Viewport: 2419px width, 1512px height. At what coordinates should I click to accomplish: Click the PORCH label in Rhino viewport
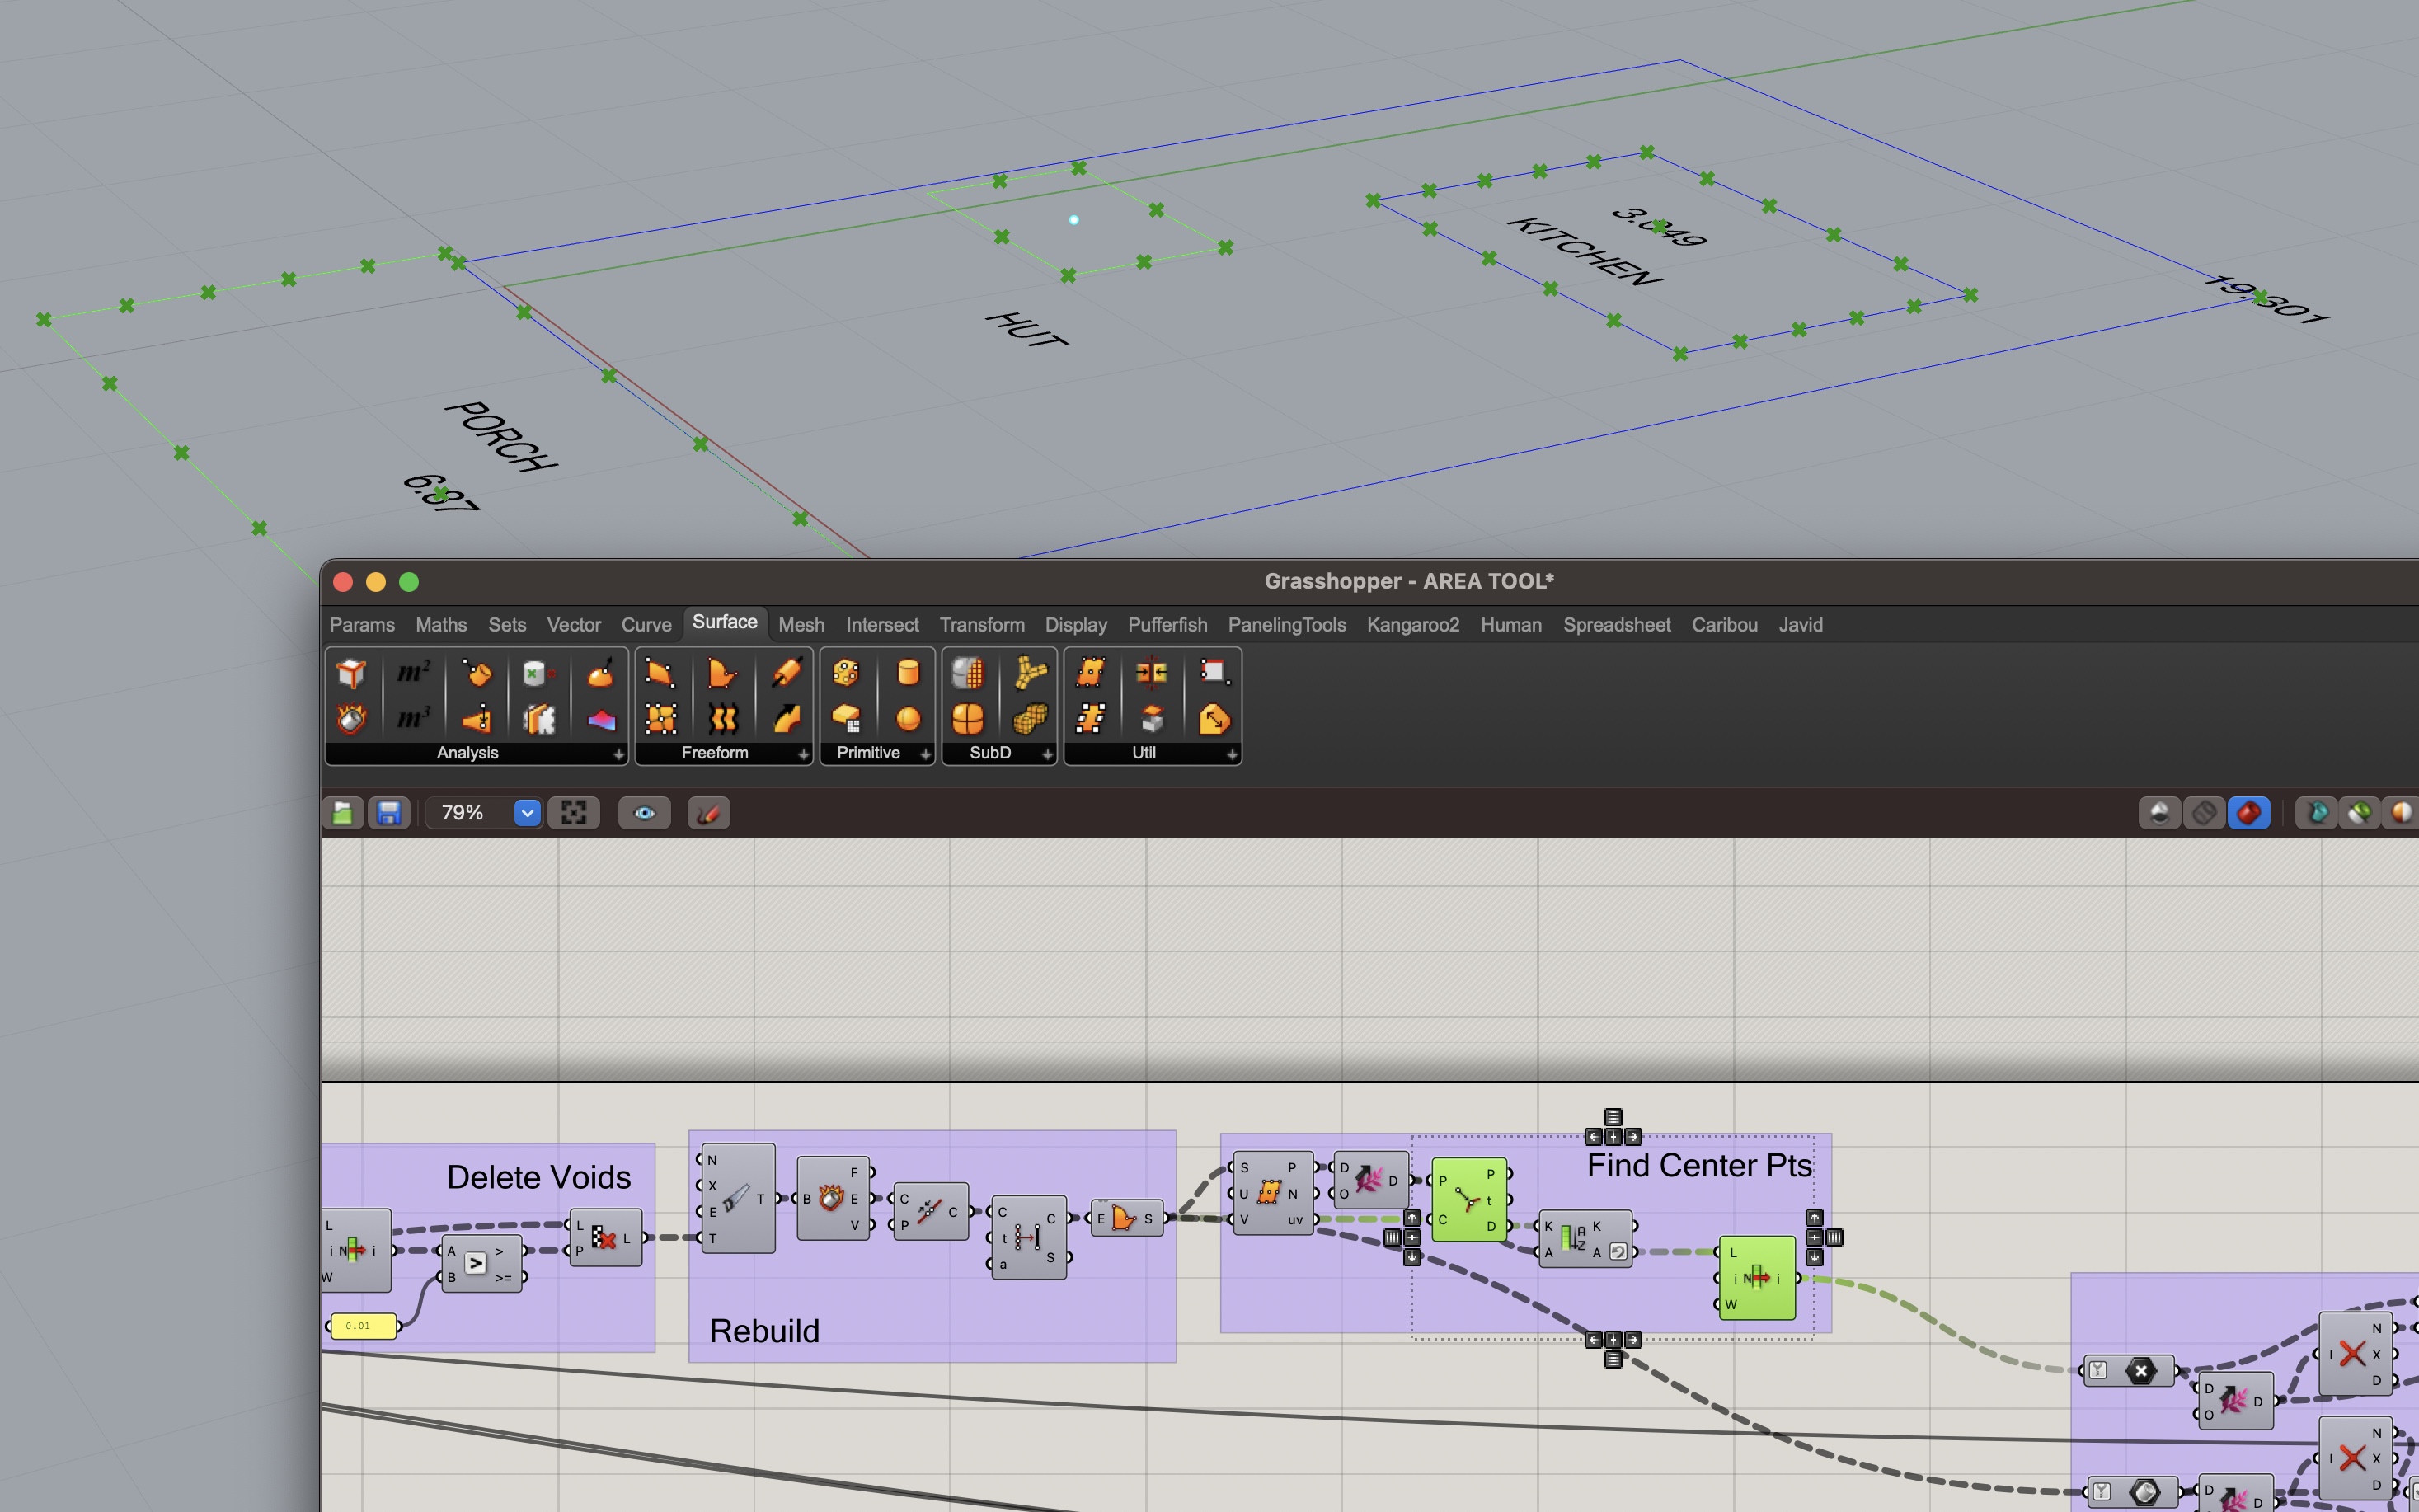tap(500, 436)
